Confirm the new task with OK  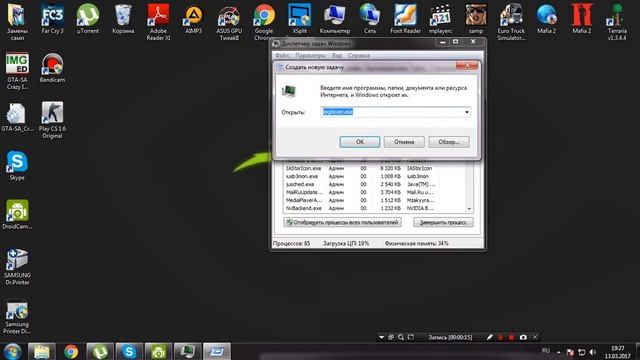coord(360,142)
